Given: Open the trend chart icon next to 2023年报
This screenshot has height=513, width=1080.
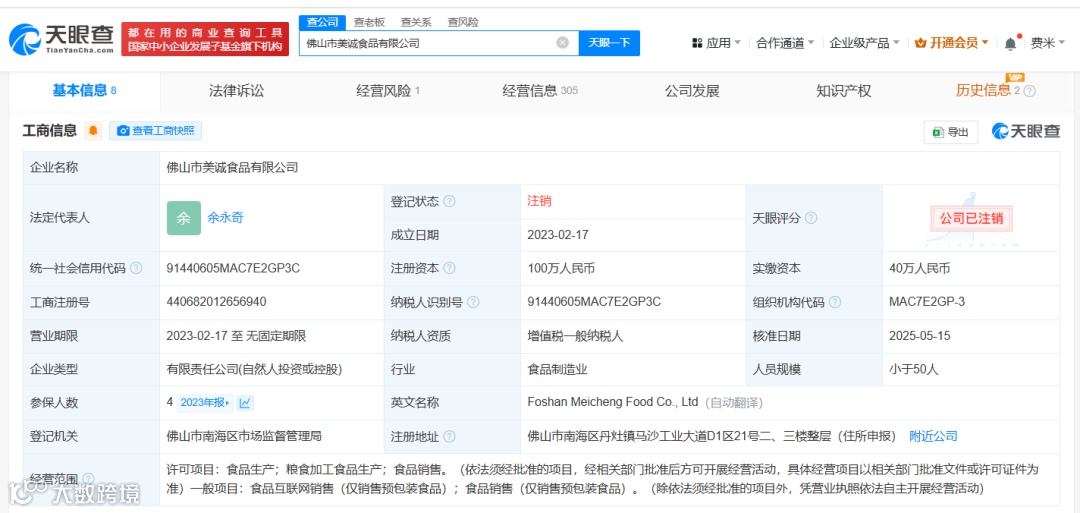Looking at the screenshot, I should 245,404.
